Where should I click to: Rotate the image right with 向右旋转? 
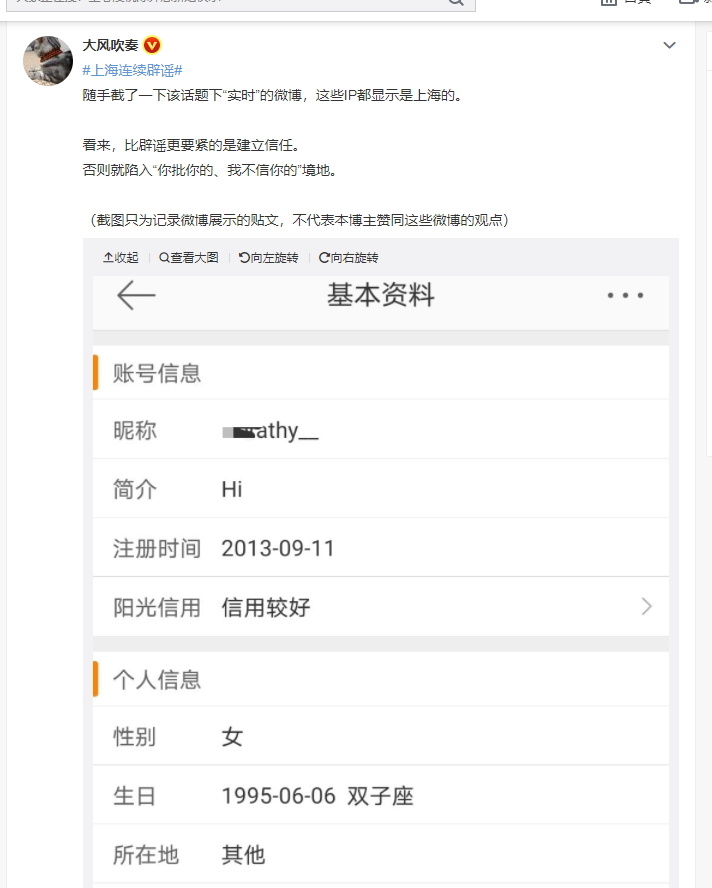click(348, 258)
